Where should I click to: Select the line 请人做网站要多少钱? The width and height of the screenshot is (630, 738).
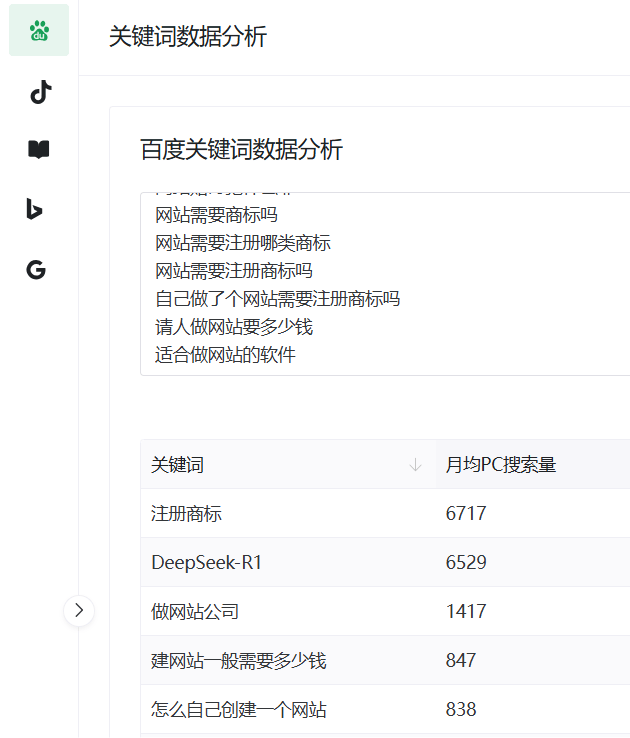point(234,327)
